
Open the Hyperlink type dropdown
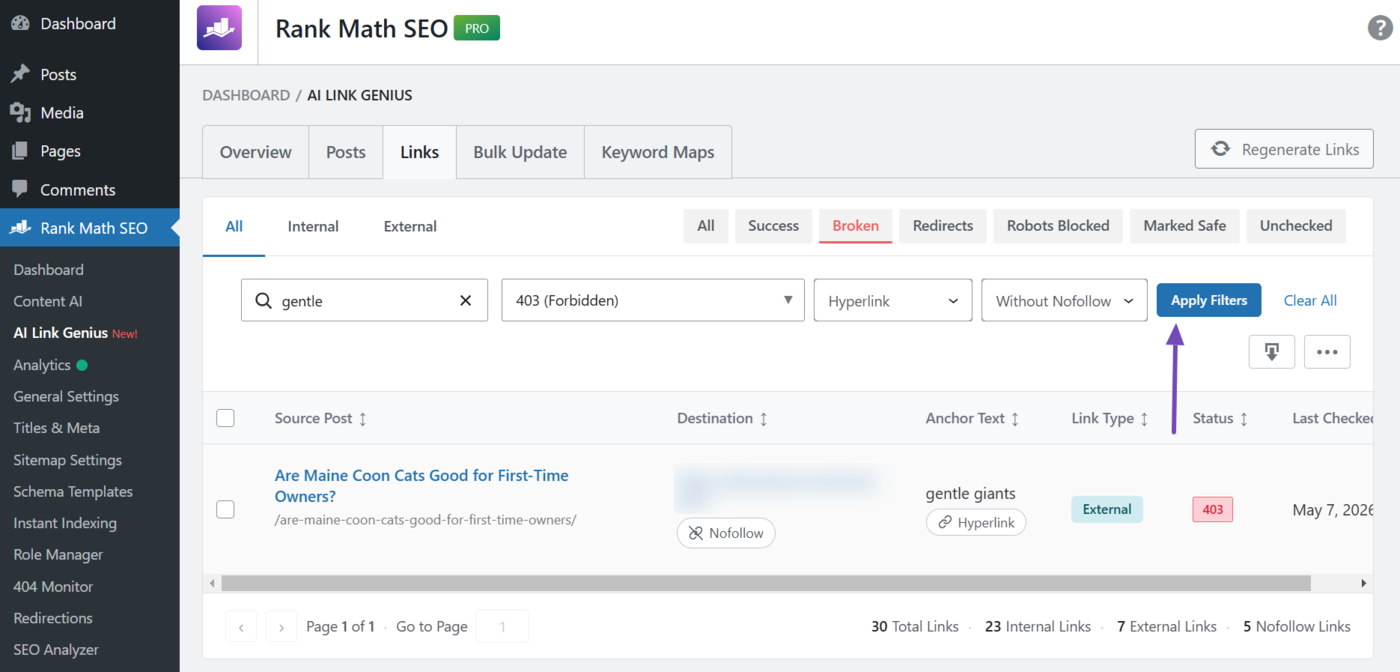point(893,300)
